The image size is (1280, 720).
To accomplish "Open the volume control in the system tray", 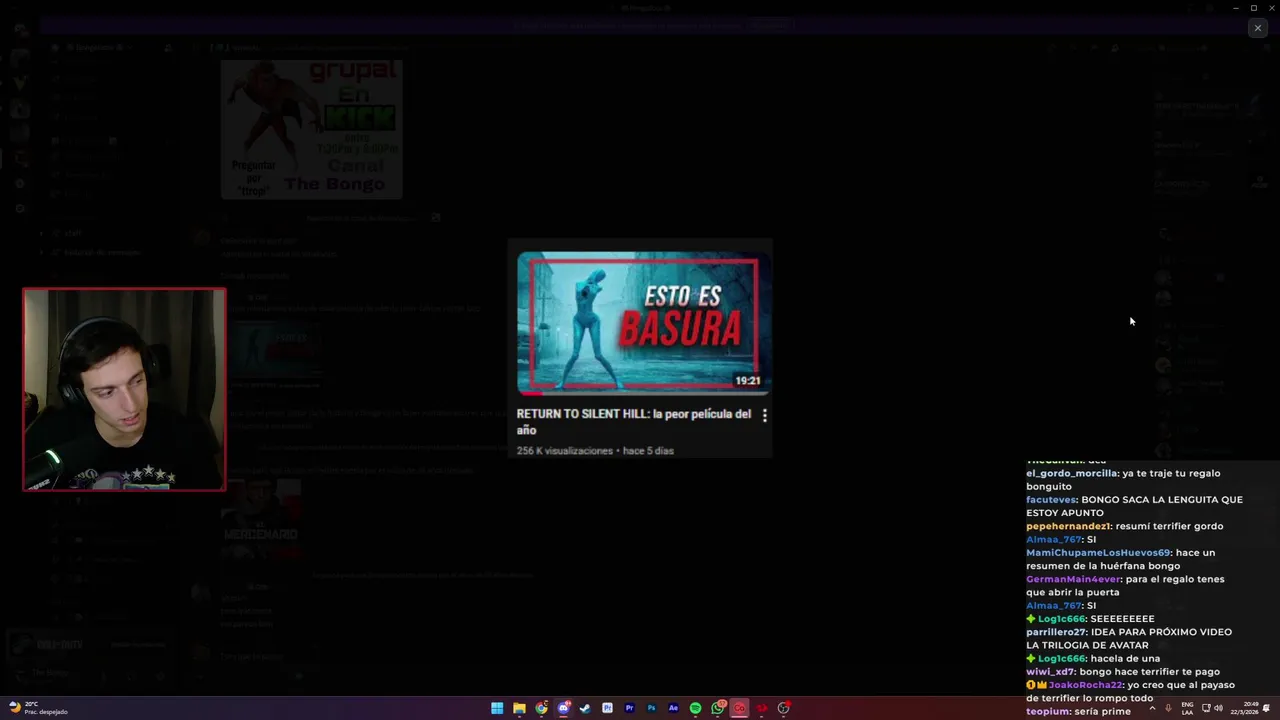I will (x=1218, y=708).
